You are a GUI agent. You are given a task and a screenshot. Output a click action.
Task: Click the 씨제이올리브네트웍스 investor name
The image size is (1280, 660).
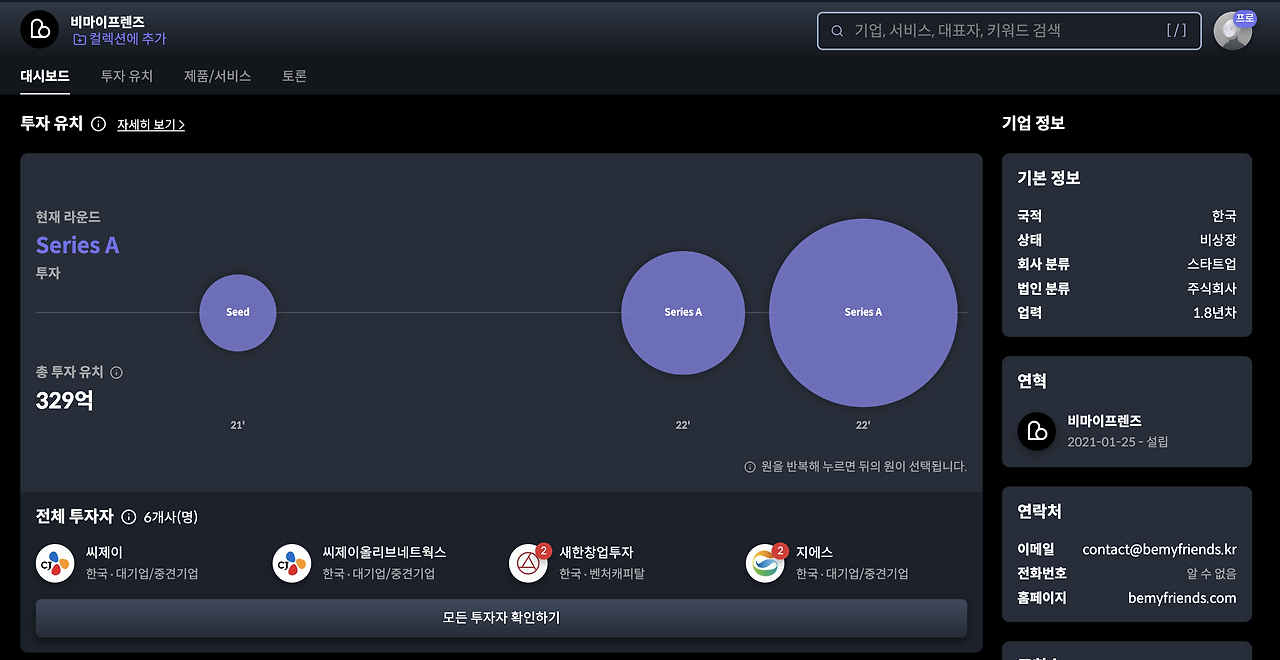pyautogui.click(x=384, y=552)
